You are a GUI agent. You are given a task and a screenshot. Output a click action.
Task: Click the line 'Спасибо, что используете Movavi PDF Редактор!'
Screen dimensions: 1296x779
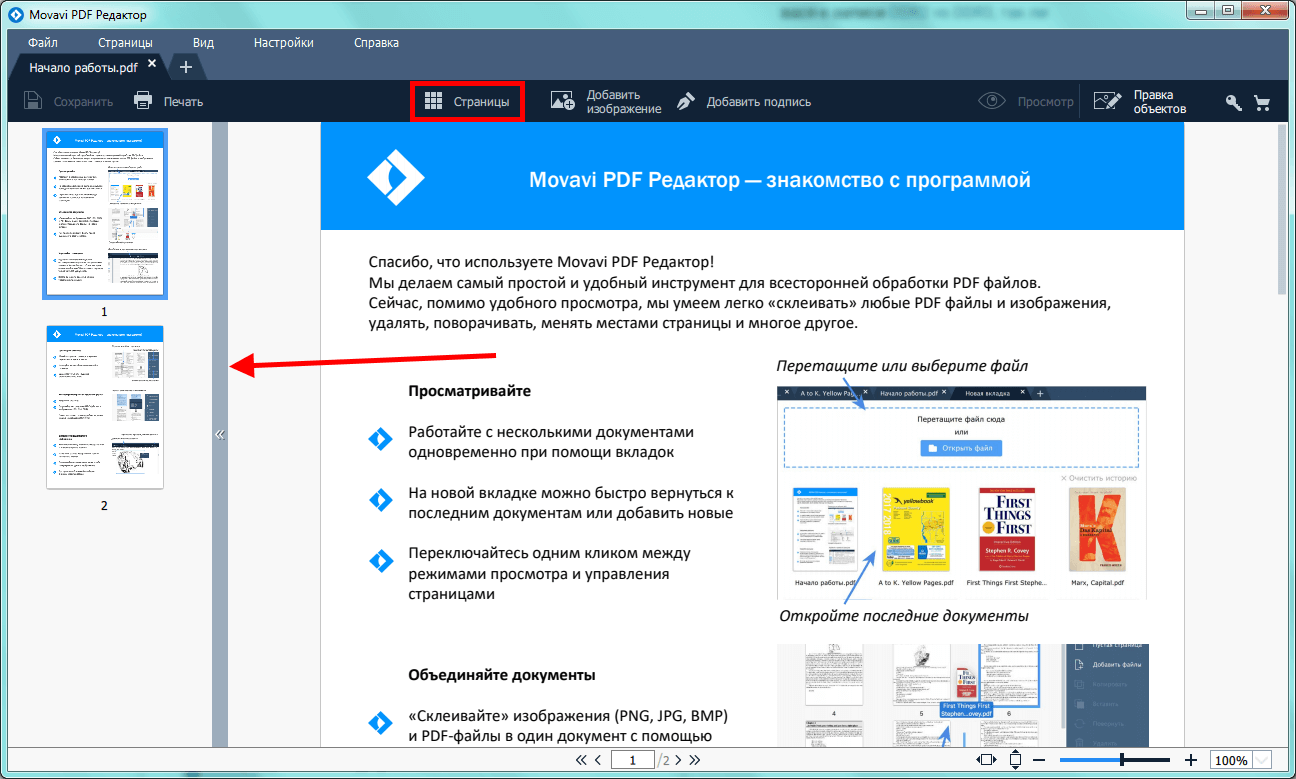(x=541, y=261)
